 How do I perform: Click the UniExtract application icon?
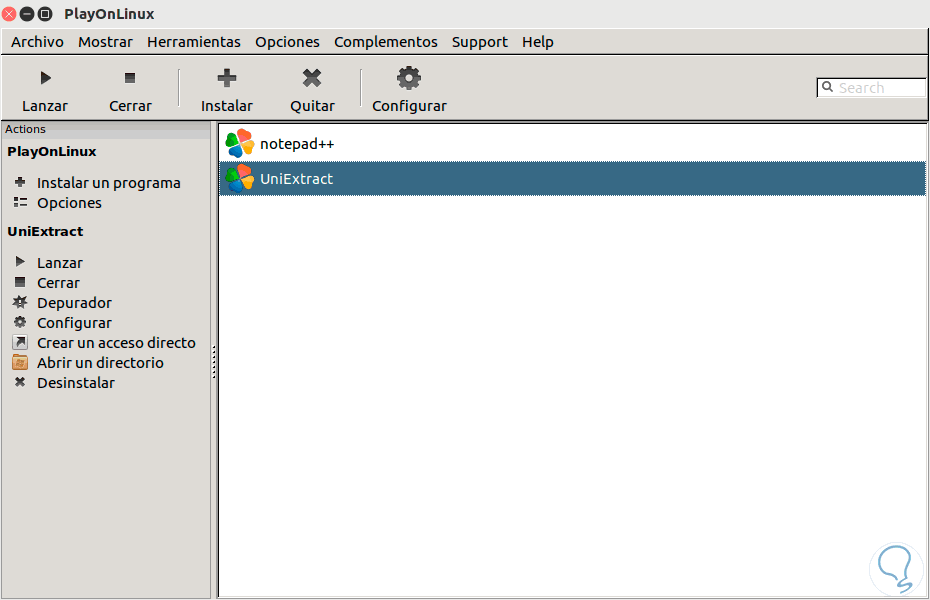[240, 178]
